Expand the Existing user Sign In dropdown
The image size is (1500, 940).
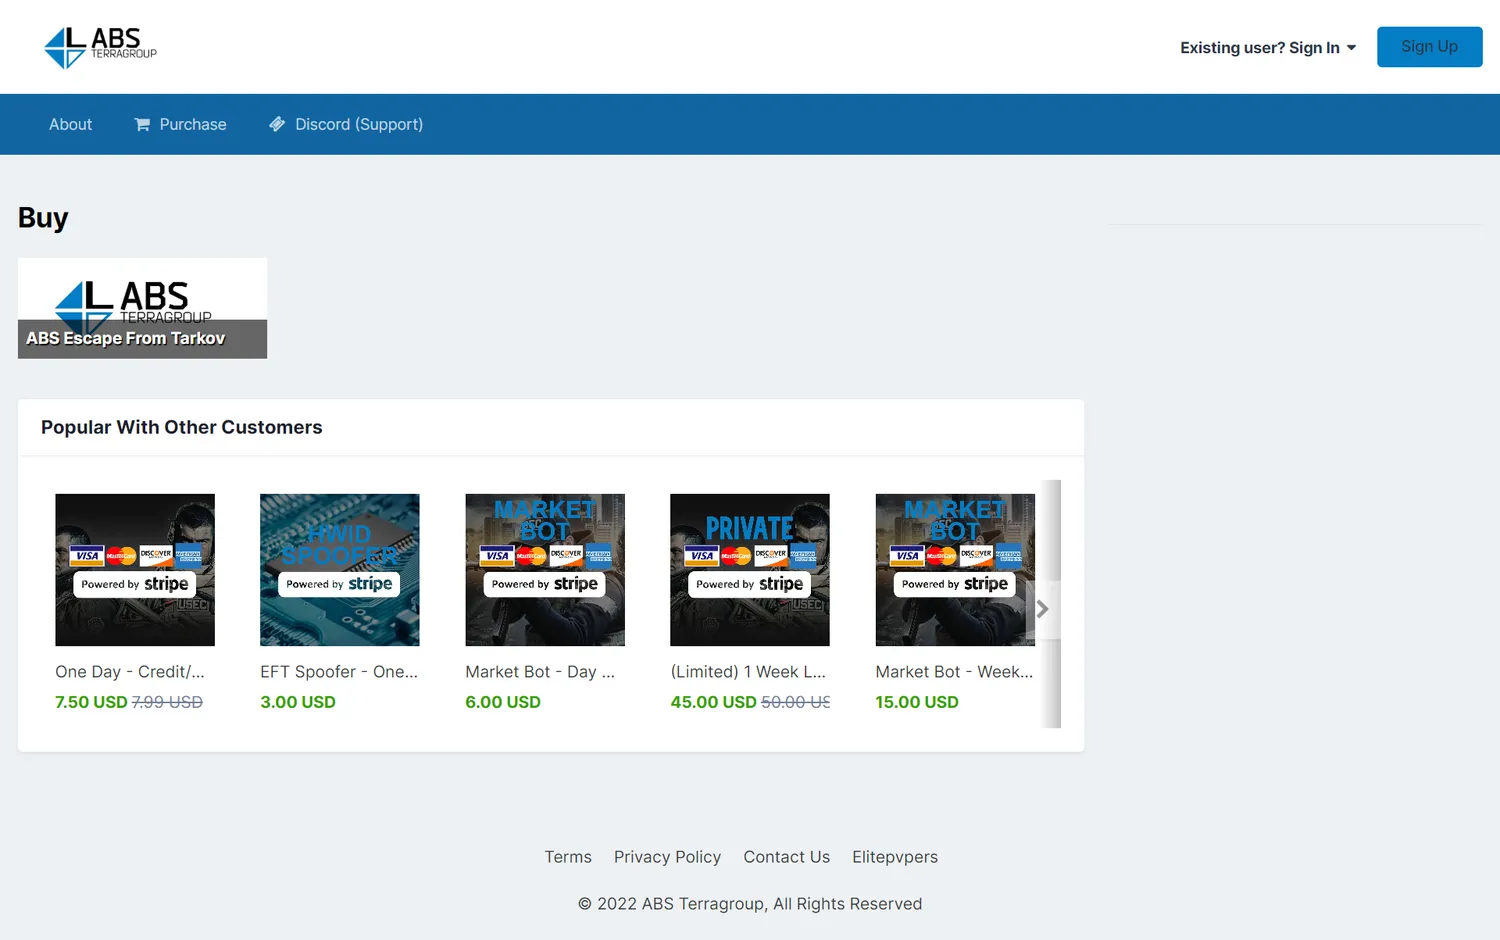tap(1268, 48)
